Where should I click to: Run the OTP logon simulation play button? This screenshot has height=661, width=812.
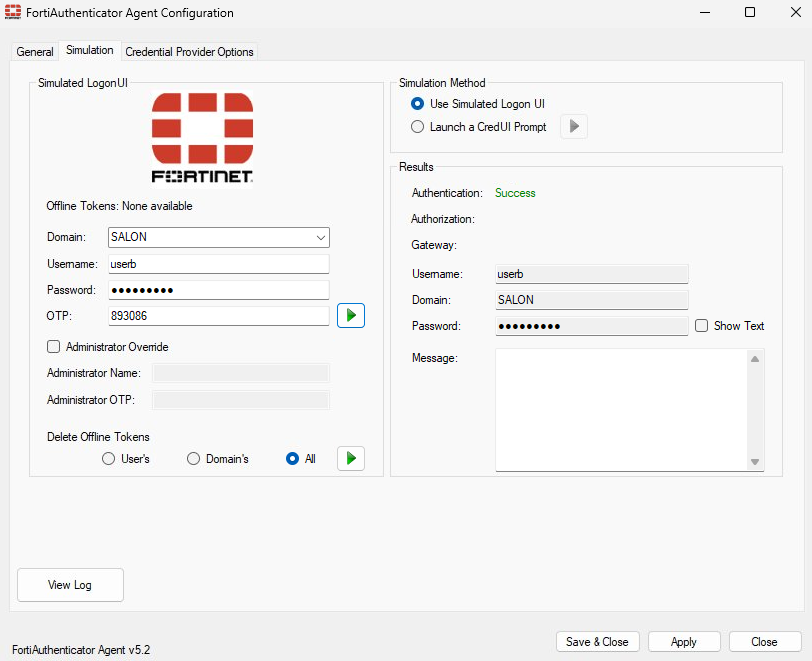click(x=350, y=316)
